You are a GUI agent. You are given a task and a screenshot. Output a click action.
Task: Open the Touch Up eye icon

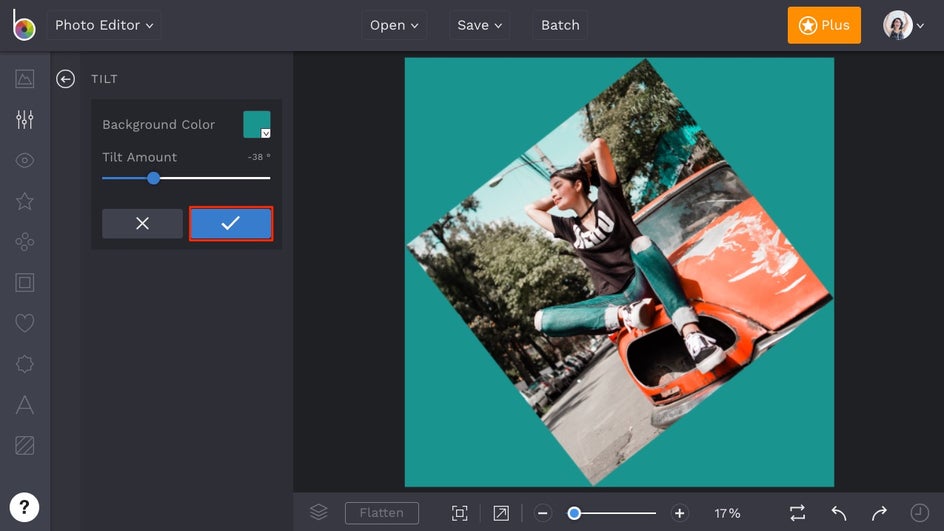(25, 160)
